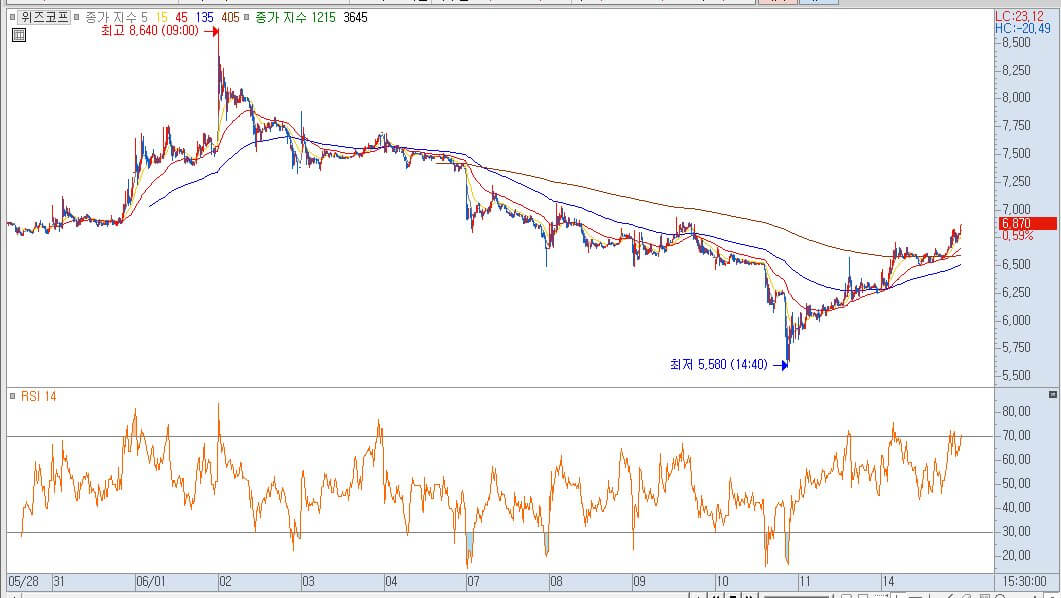Click the 최저 5,580 (14:40) low marker
The width and height of the screenshot is (1061, 598).
tap(719, 365)
